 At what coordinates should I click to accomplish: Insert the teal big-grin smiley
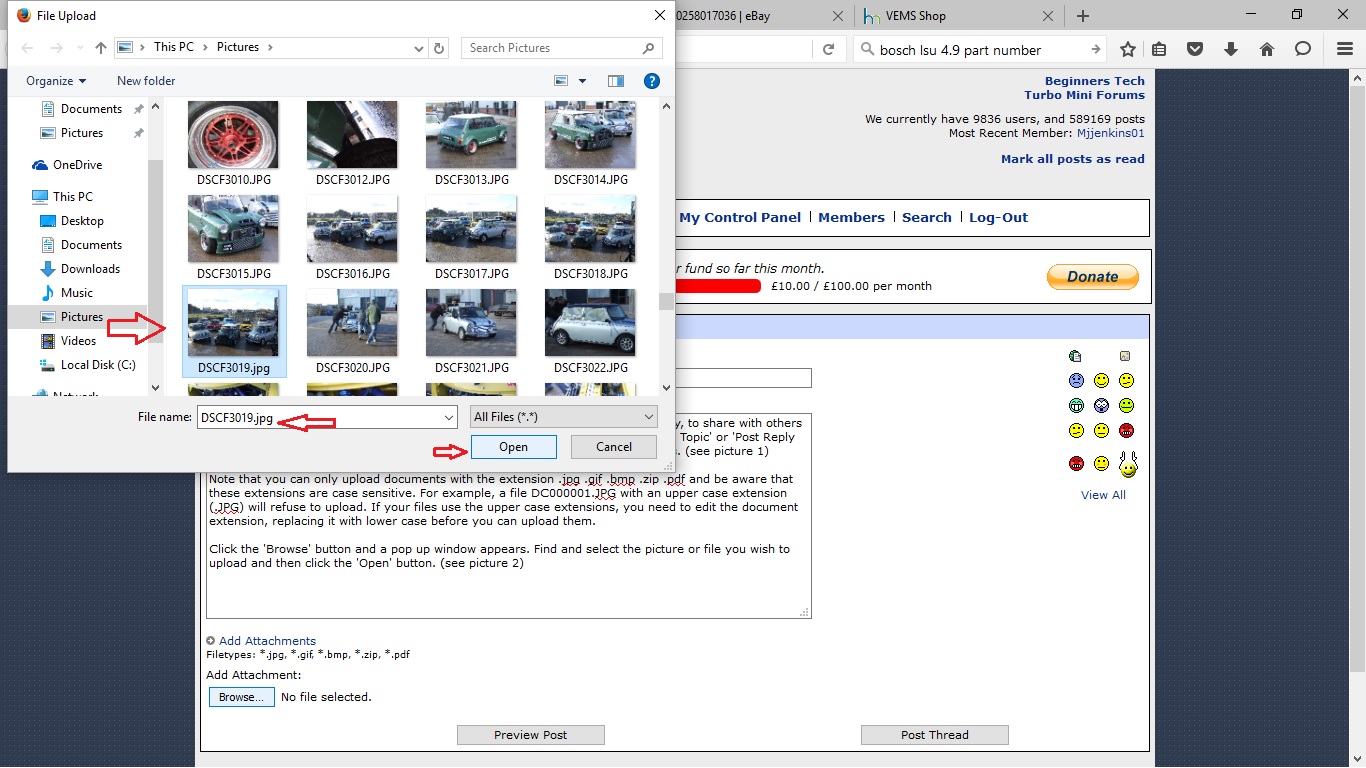click(1076, 406)
